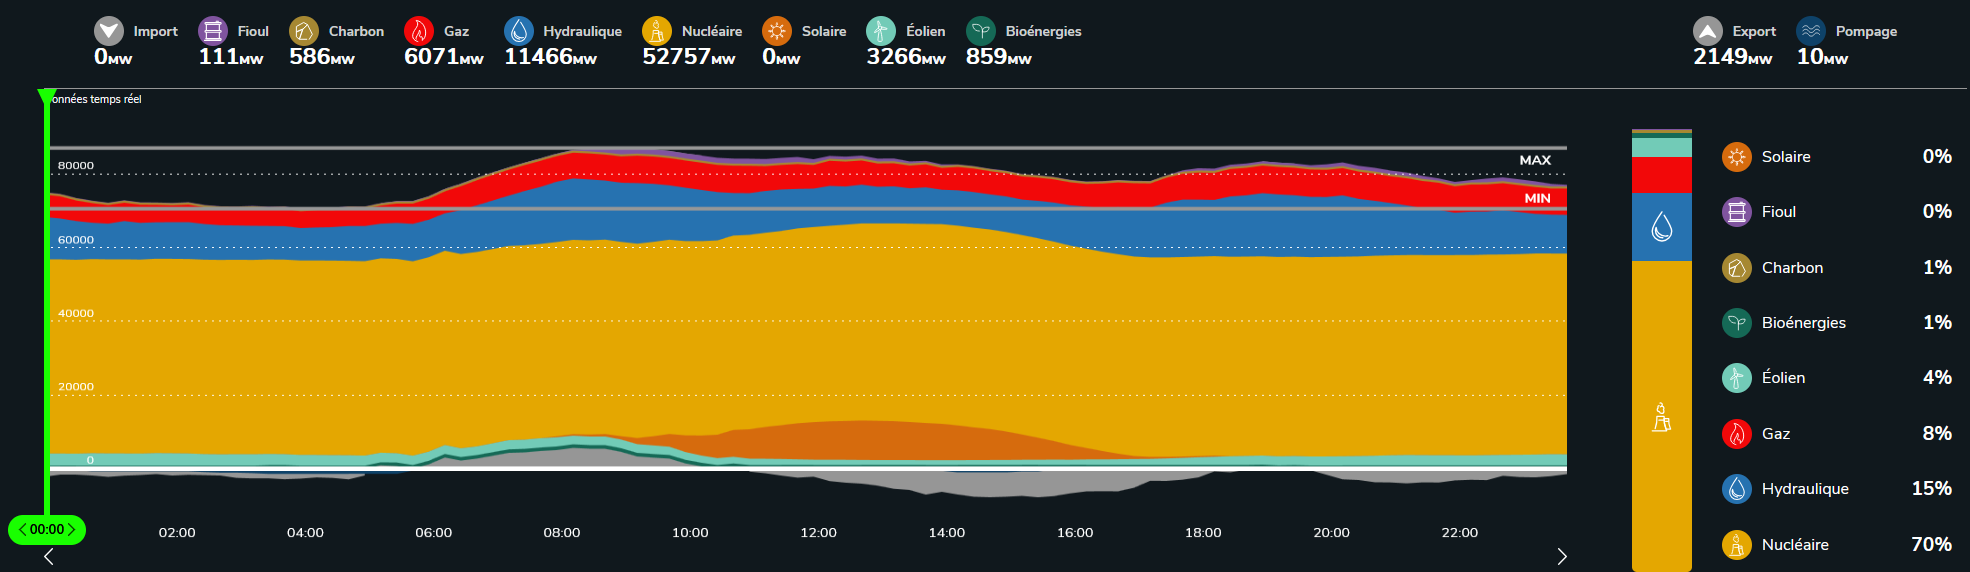Select the Hydraulique droplet icon at top
The width and height of the screenshot is (1970, 572).
point(519,31)
